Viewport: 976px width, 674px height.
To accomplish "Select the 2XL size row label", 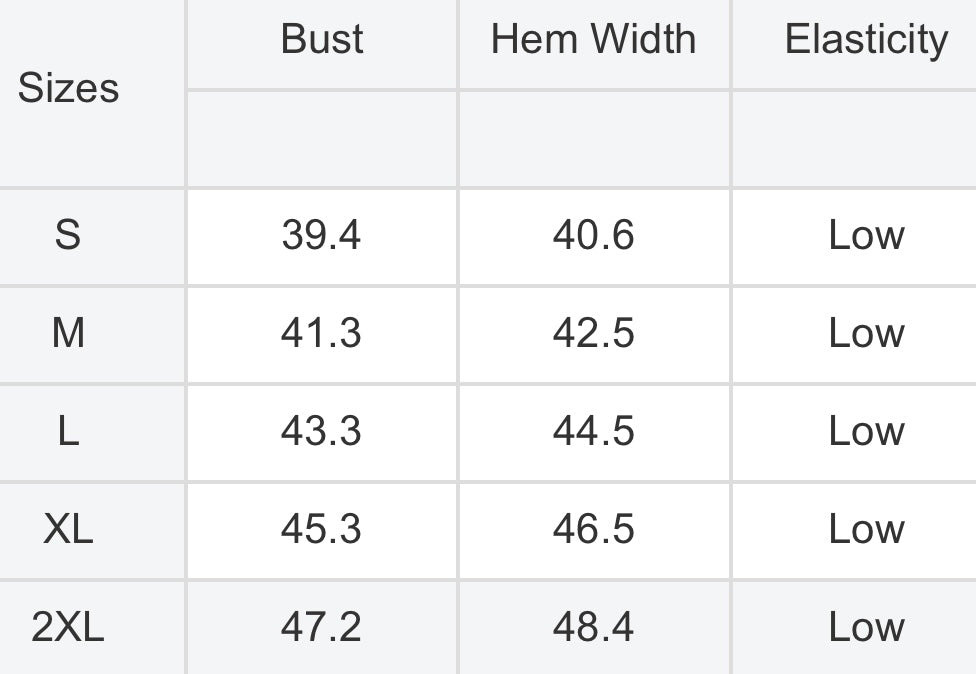I will pyautogui.click(x=68, y=627).
